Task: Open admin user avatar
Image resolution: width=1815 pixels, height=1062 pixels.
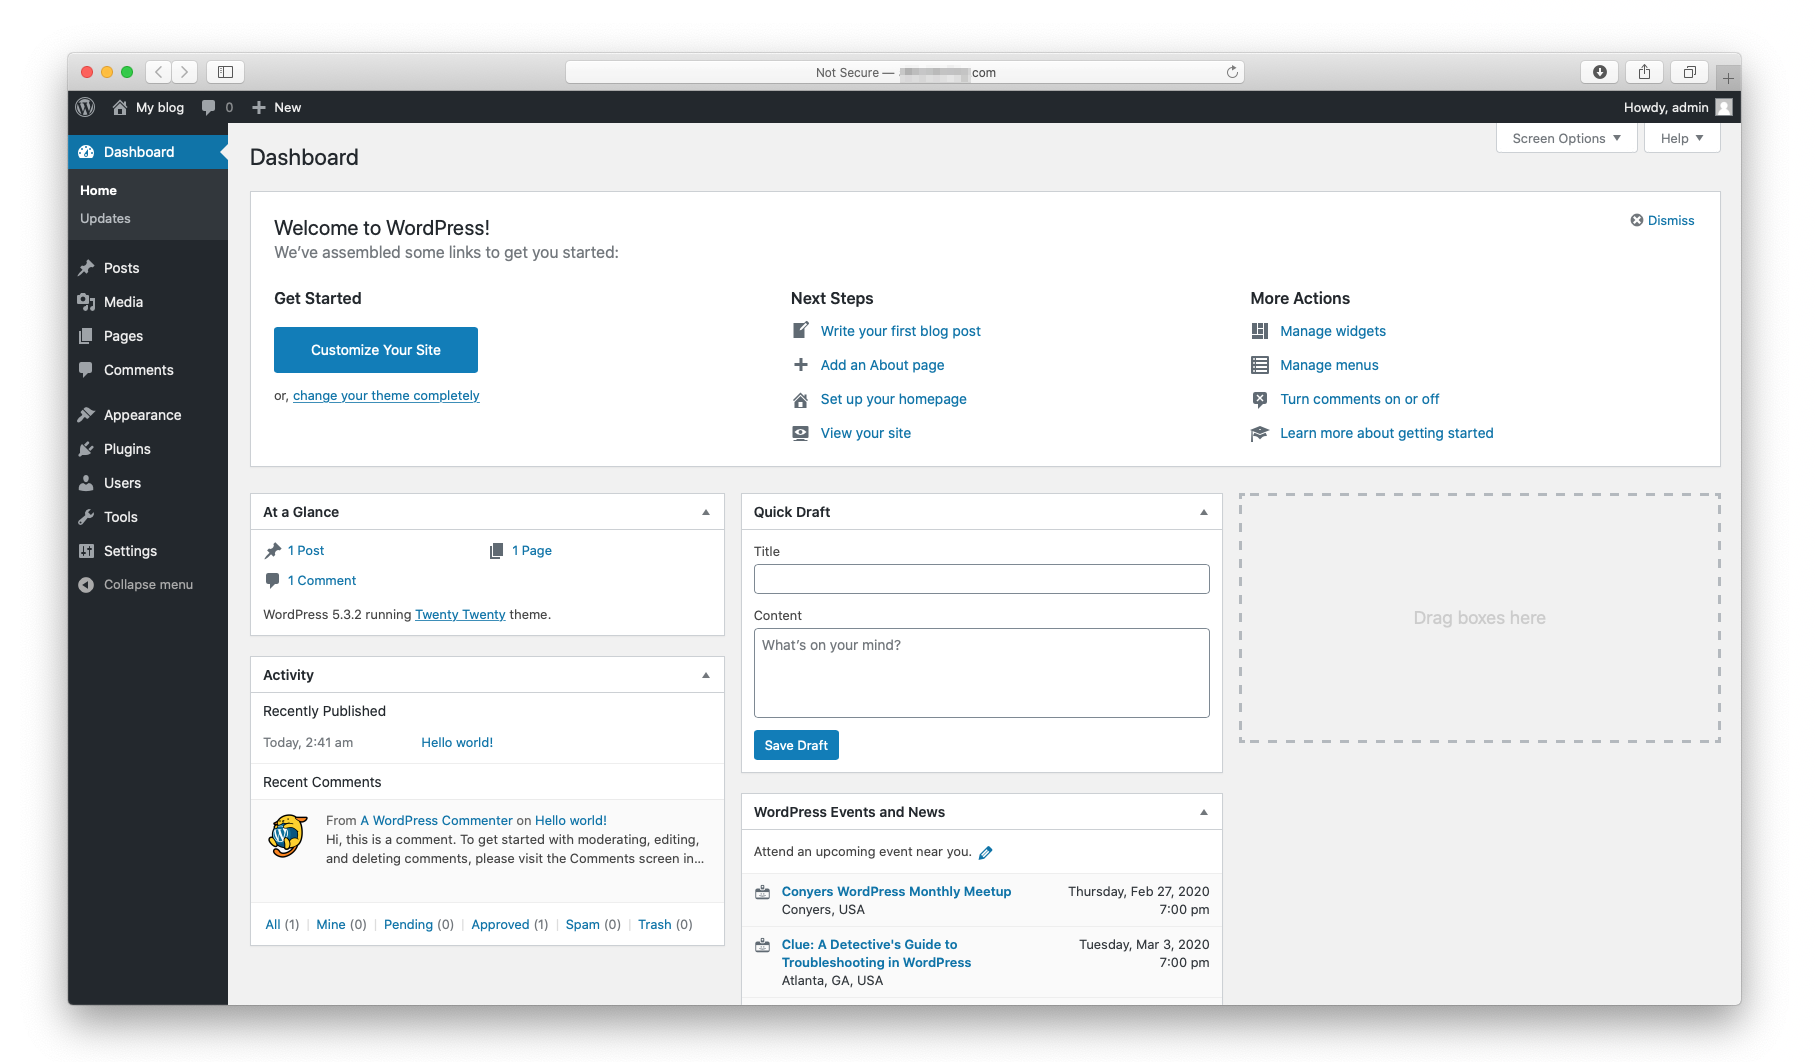Action: pyautogui.click(x=1724, y=107)
